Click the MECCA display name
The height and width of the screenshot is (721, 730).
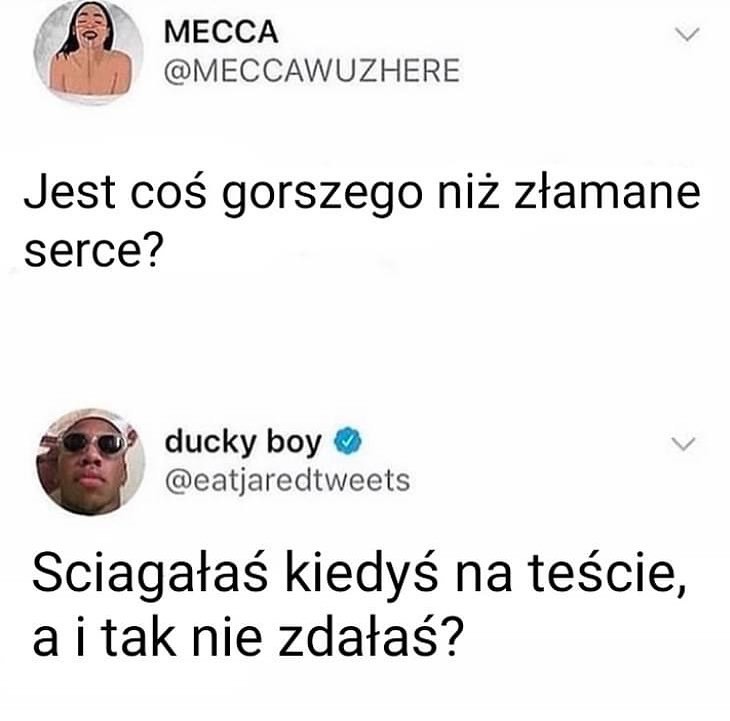point(221,33)
